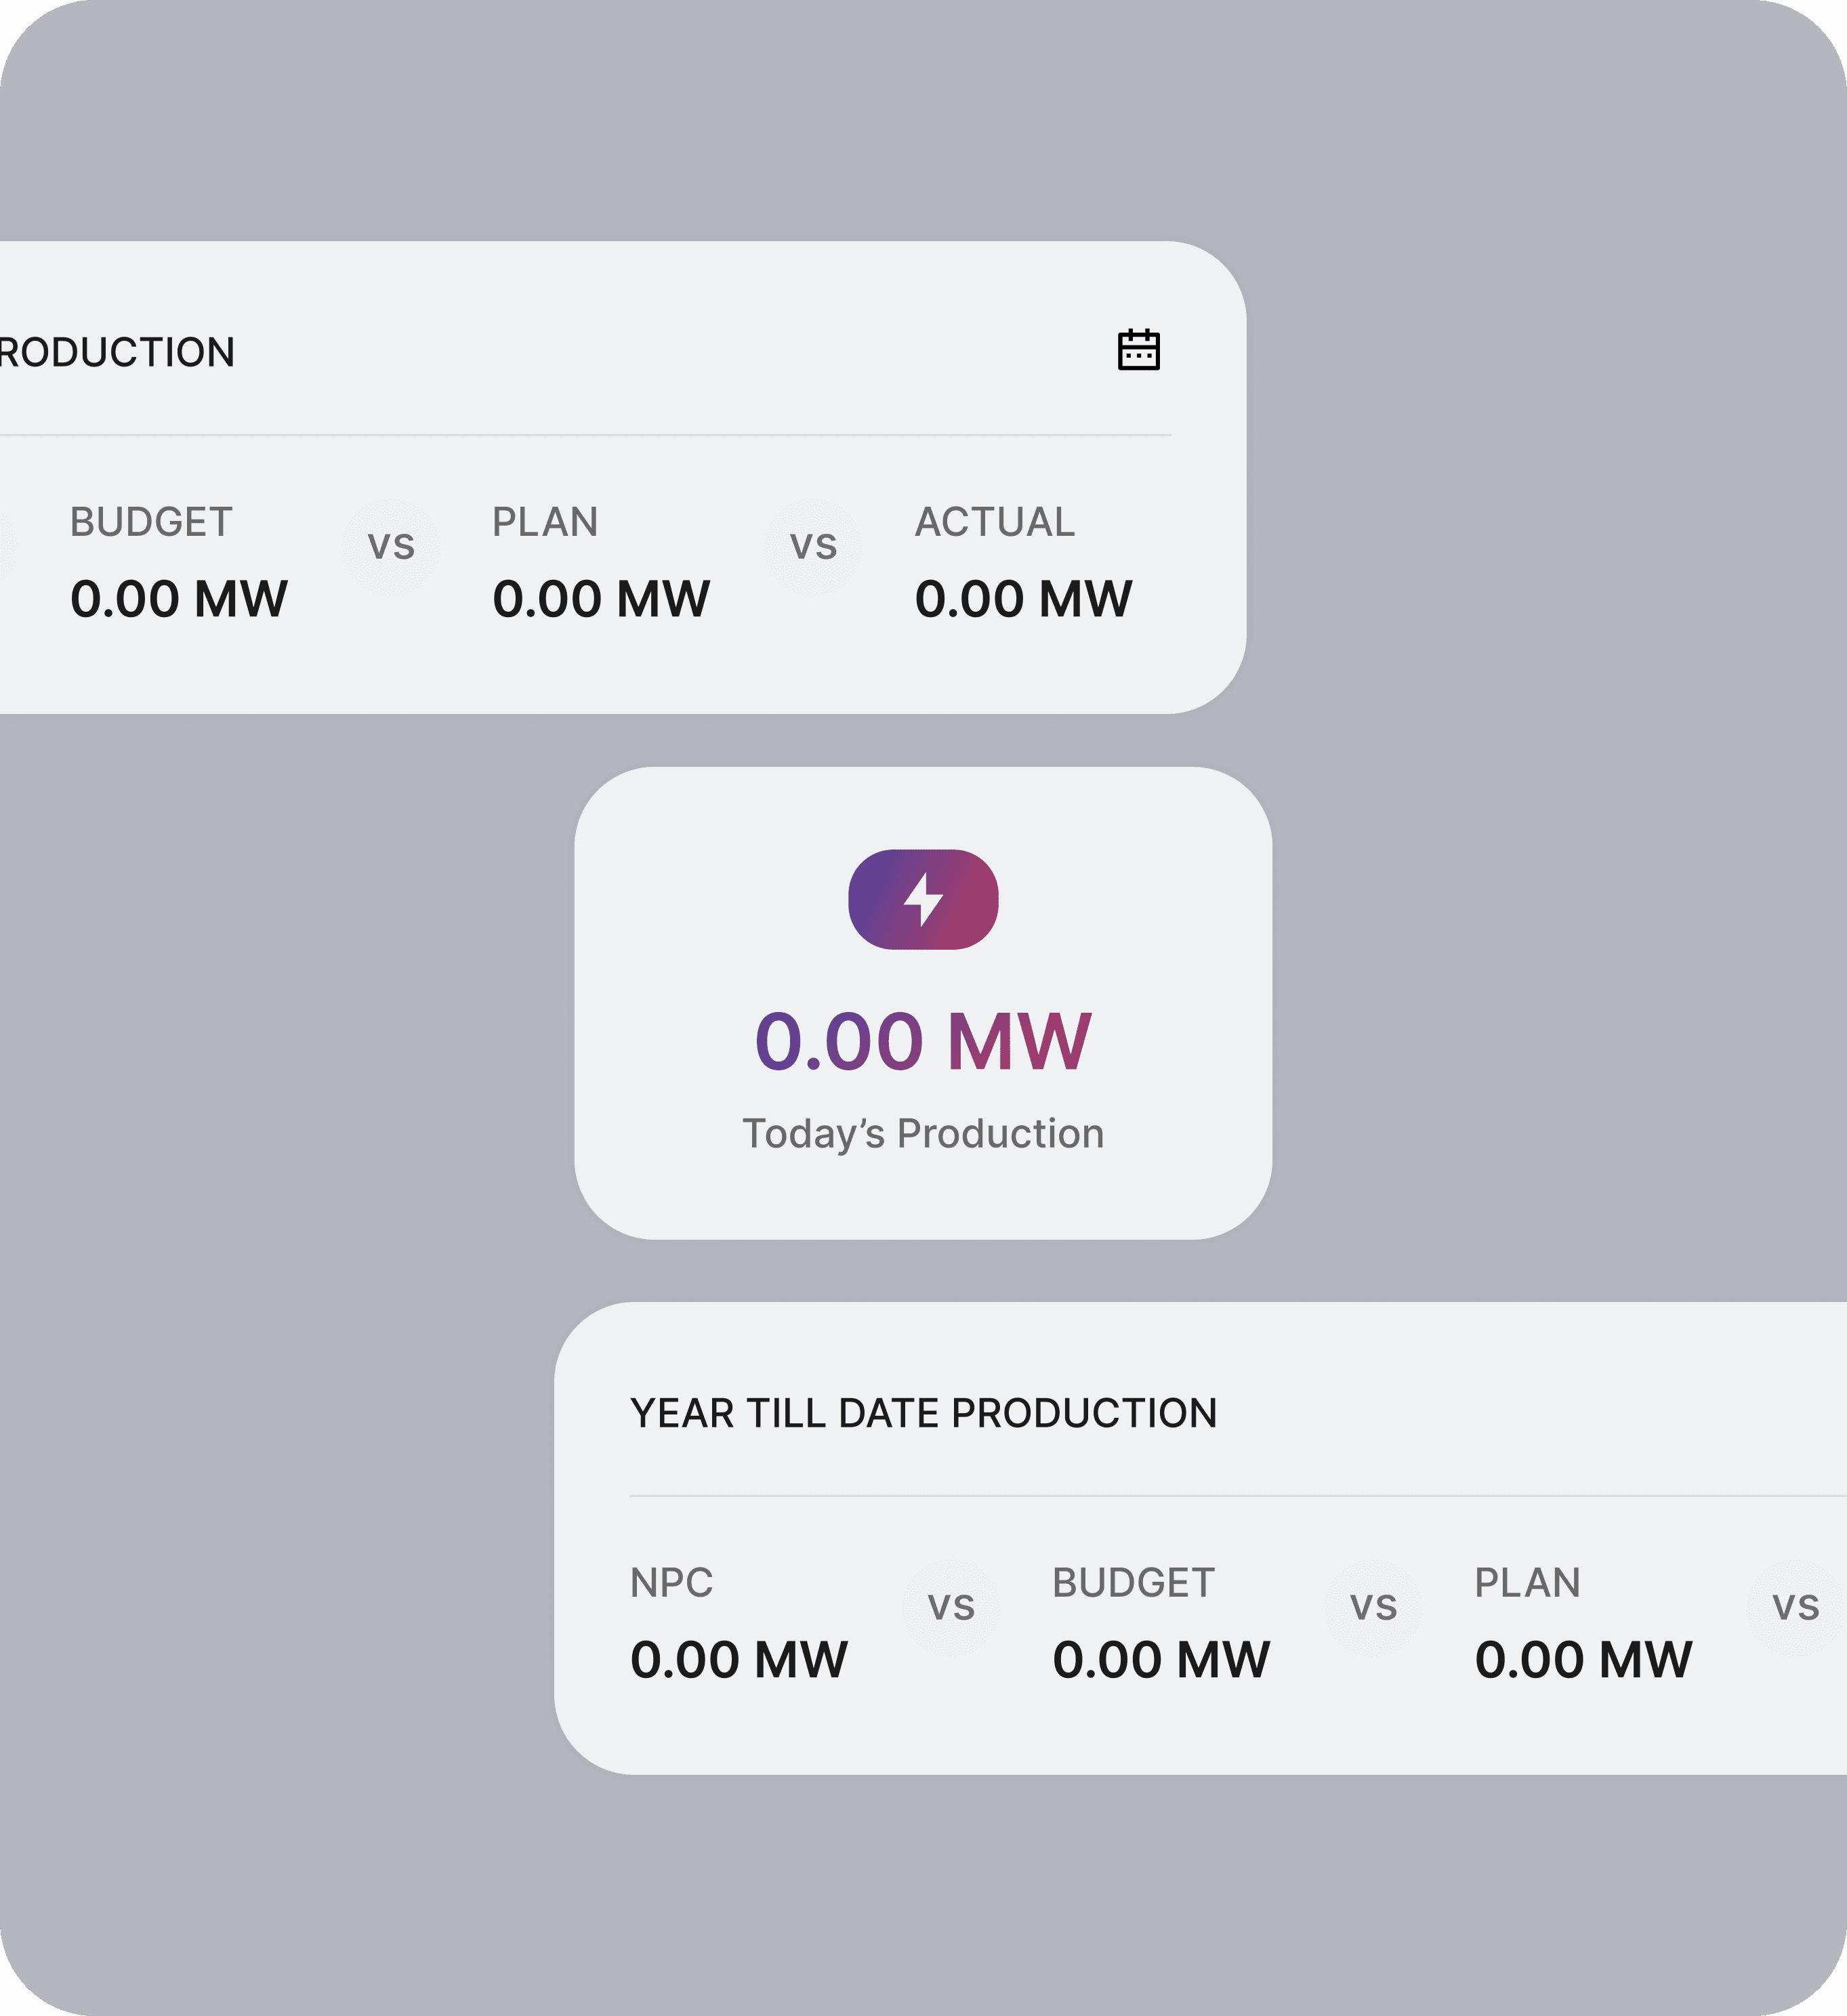Select the NPC label
Screen dimensions: 1847x2016
point(671,1583)
